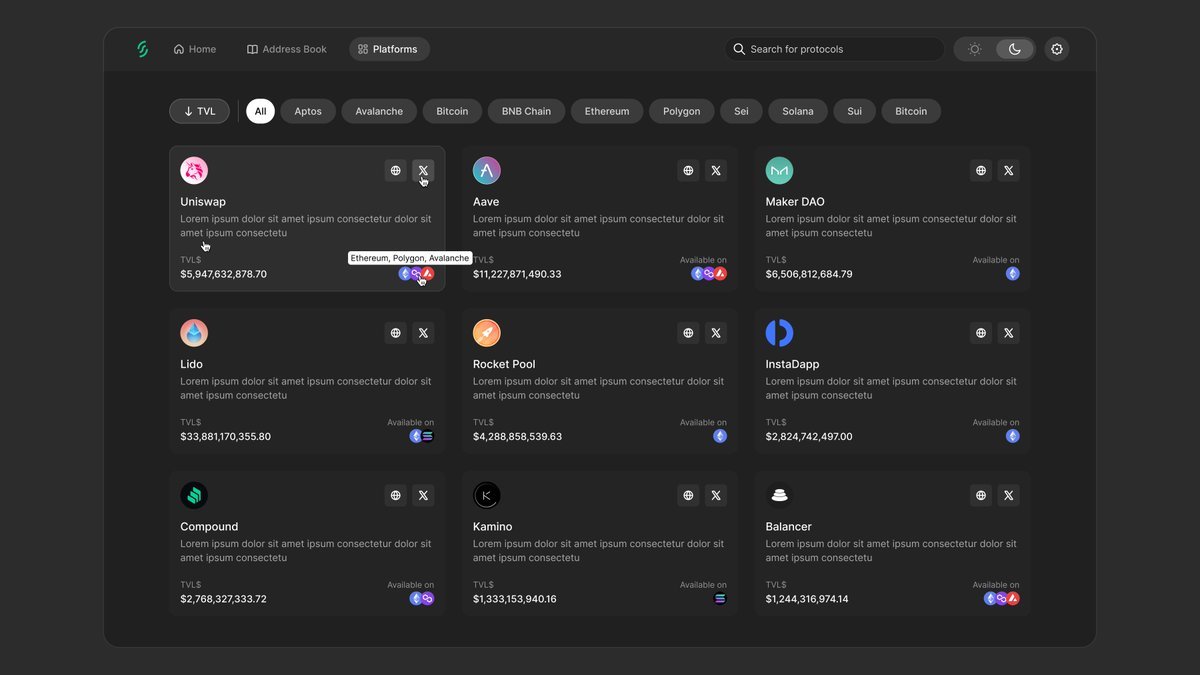Switch to dark mode moon toggle
Screen dimensions: 1200x675
(x=1015, y=49)
